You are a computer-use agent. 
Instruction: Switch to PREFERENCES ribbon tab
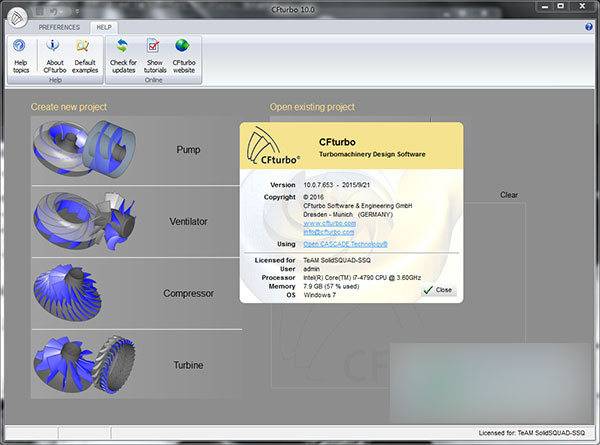59,27
